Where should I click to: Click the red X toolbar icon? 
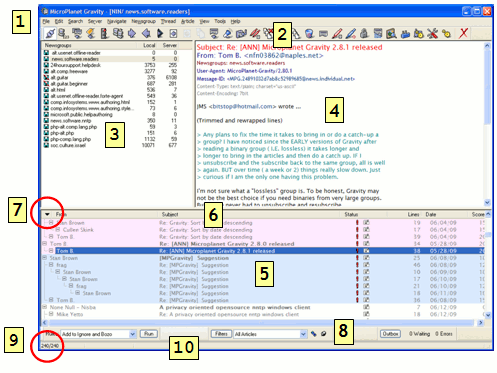pos(463,33)
